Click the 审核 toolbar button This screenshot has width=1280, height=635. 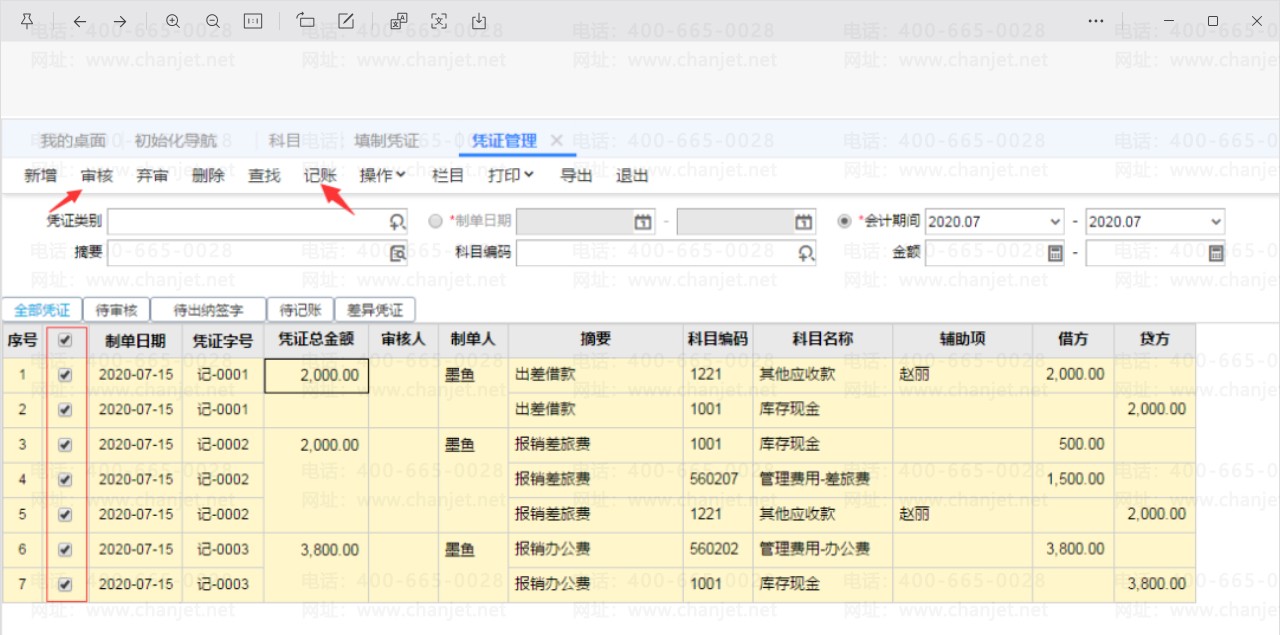(x=97, y=176)
